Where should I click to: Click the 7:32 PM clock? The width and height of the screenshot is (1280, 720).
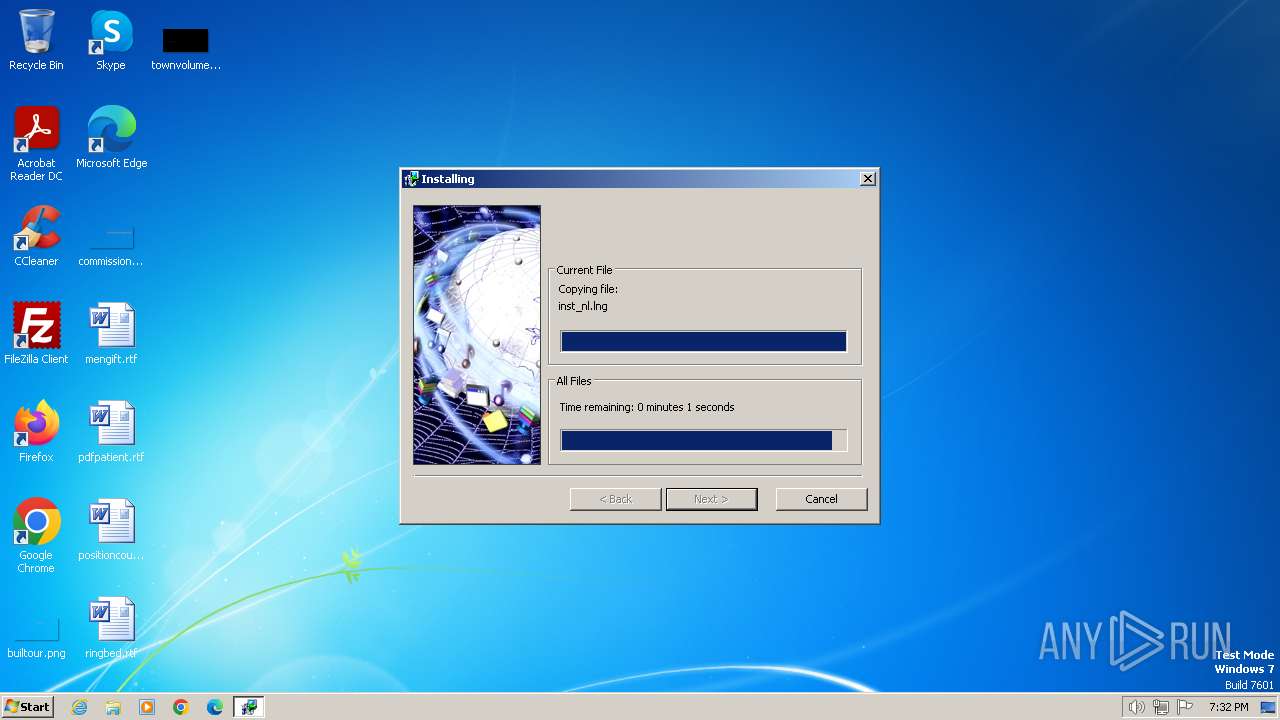1228,707
